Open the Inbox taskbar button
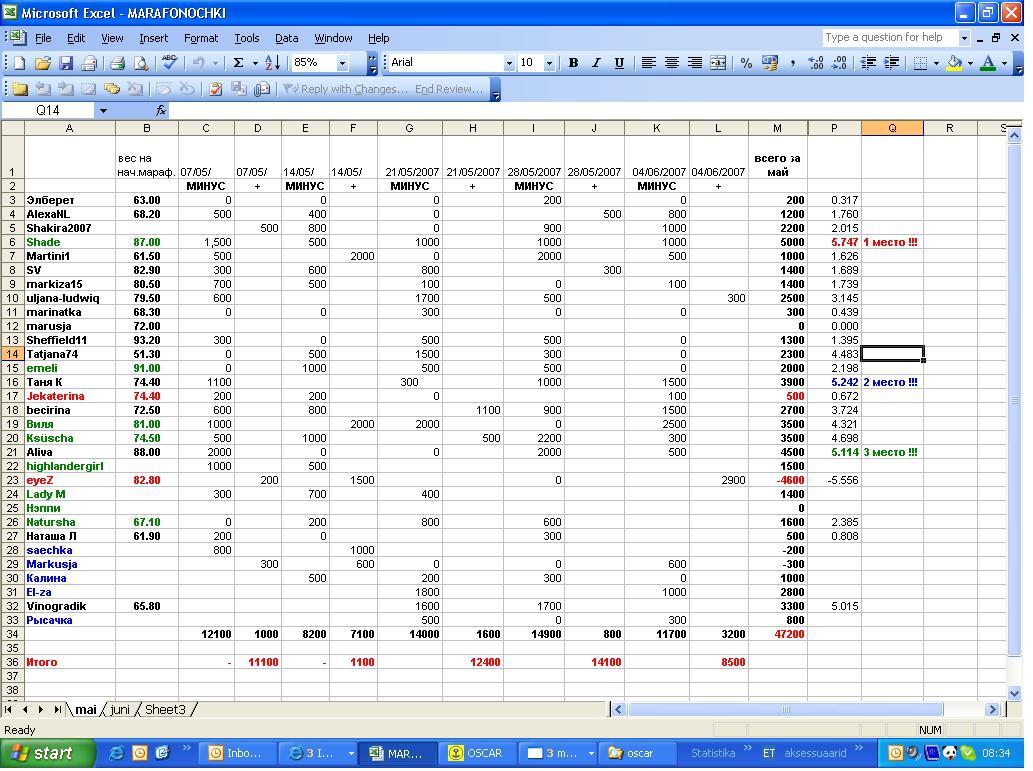This screenshot has width=1033, height=771. pos(237,753)
